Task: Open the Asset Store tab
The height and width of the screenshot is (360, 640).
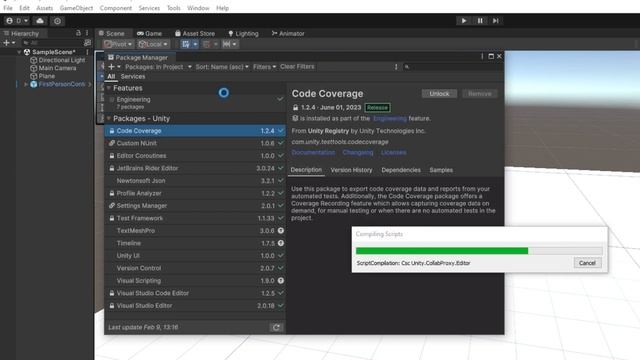Action: point(195,33)
